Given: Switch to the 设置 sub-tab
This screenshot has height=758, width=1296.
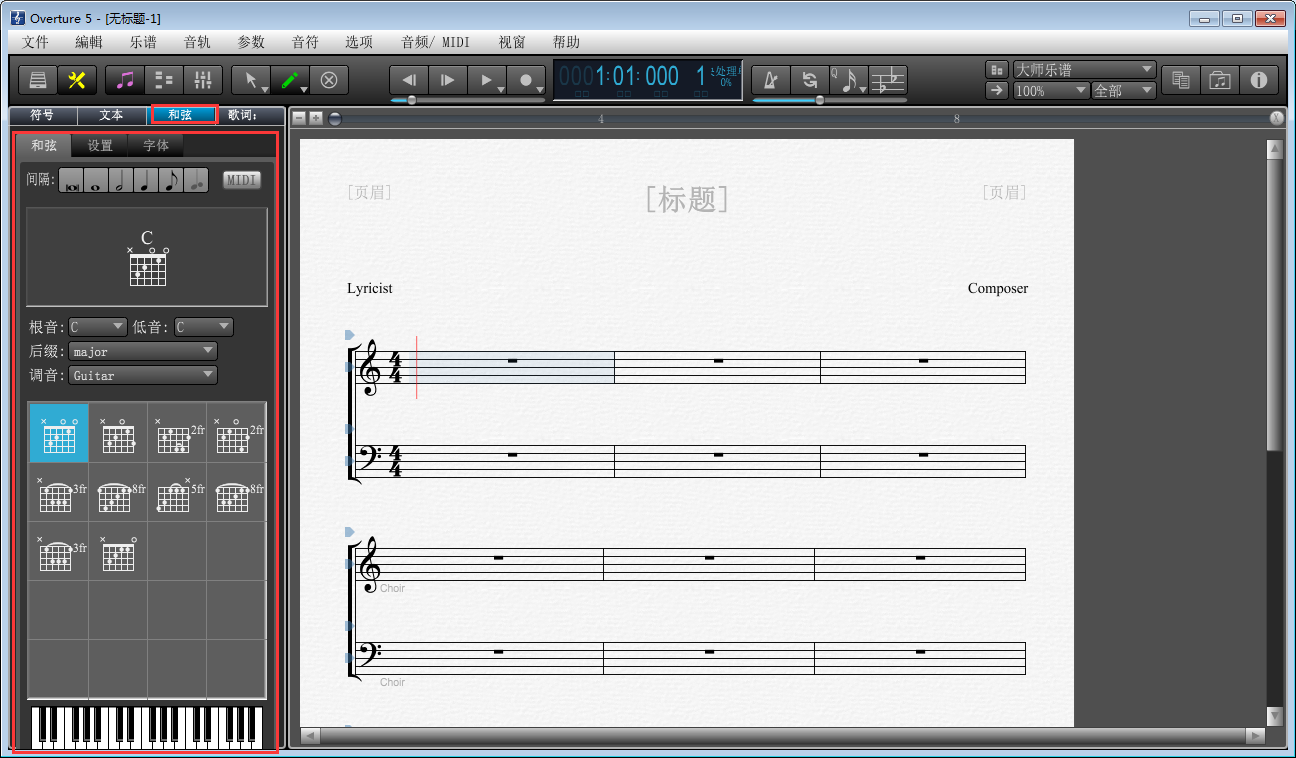Looking at the screenshot, I should 100,146.
